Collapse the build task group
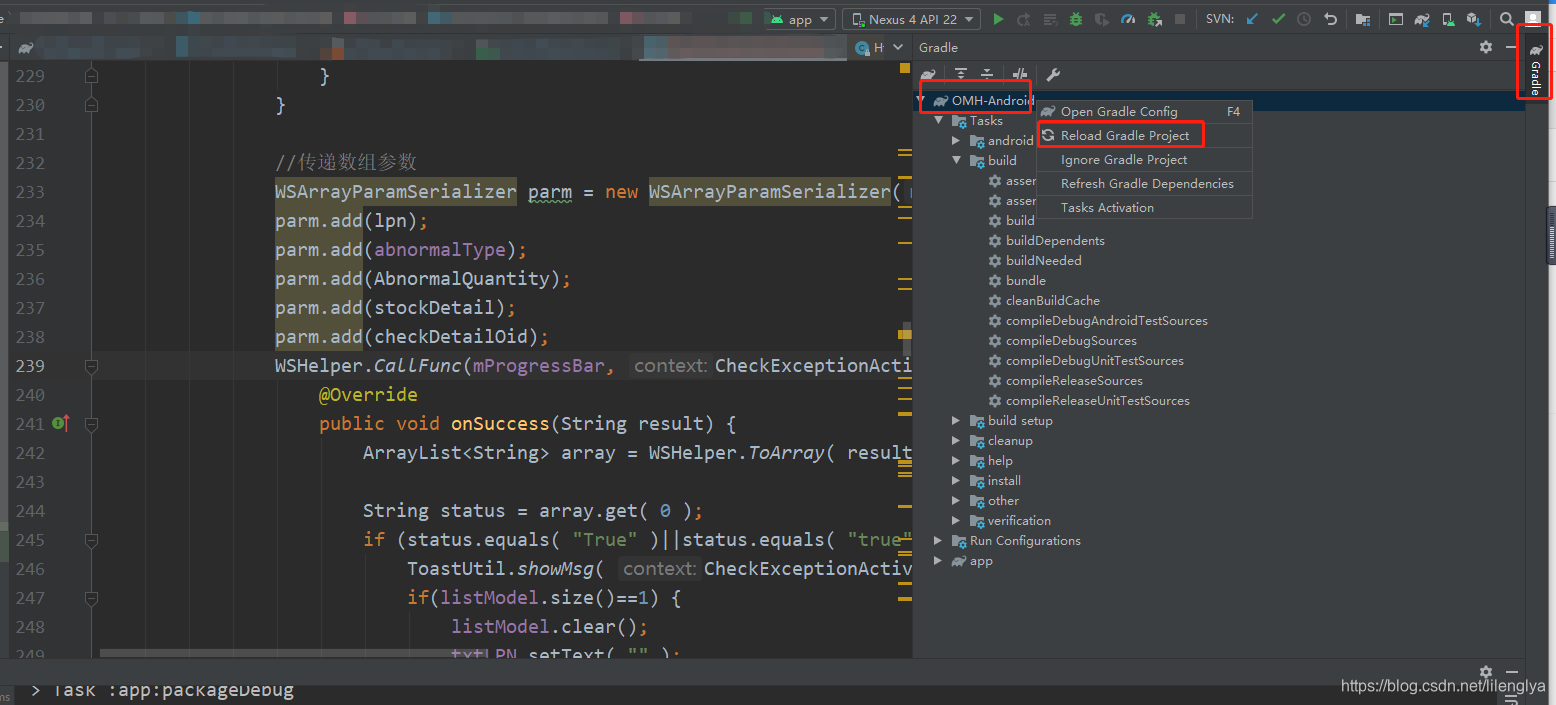 957,161
